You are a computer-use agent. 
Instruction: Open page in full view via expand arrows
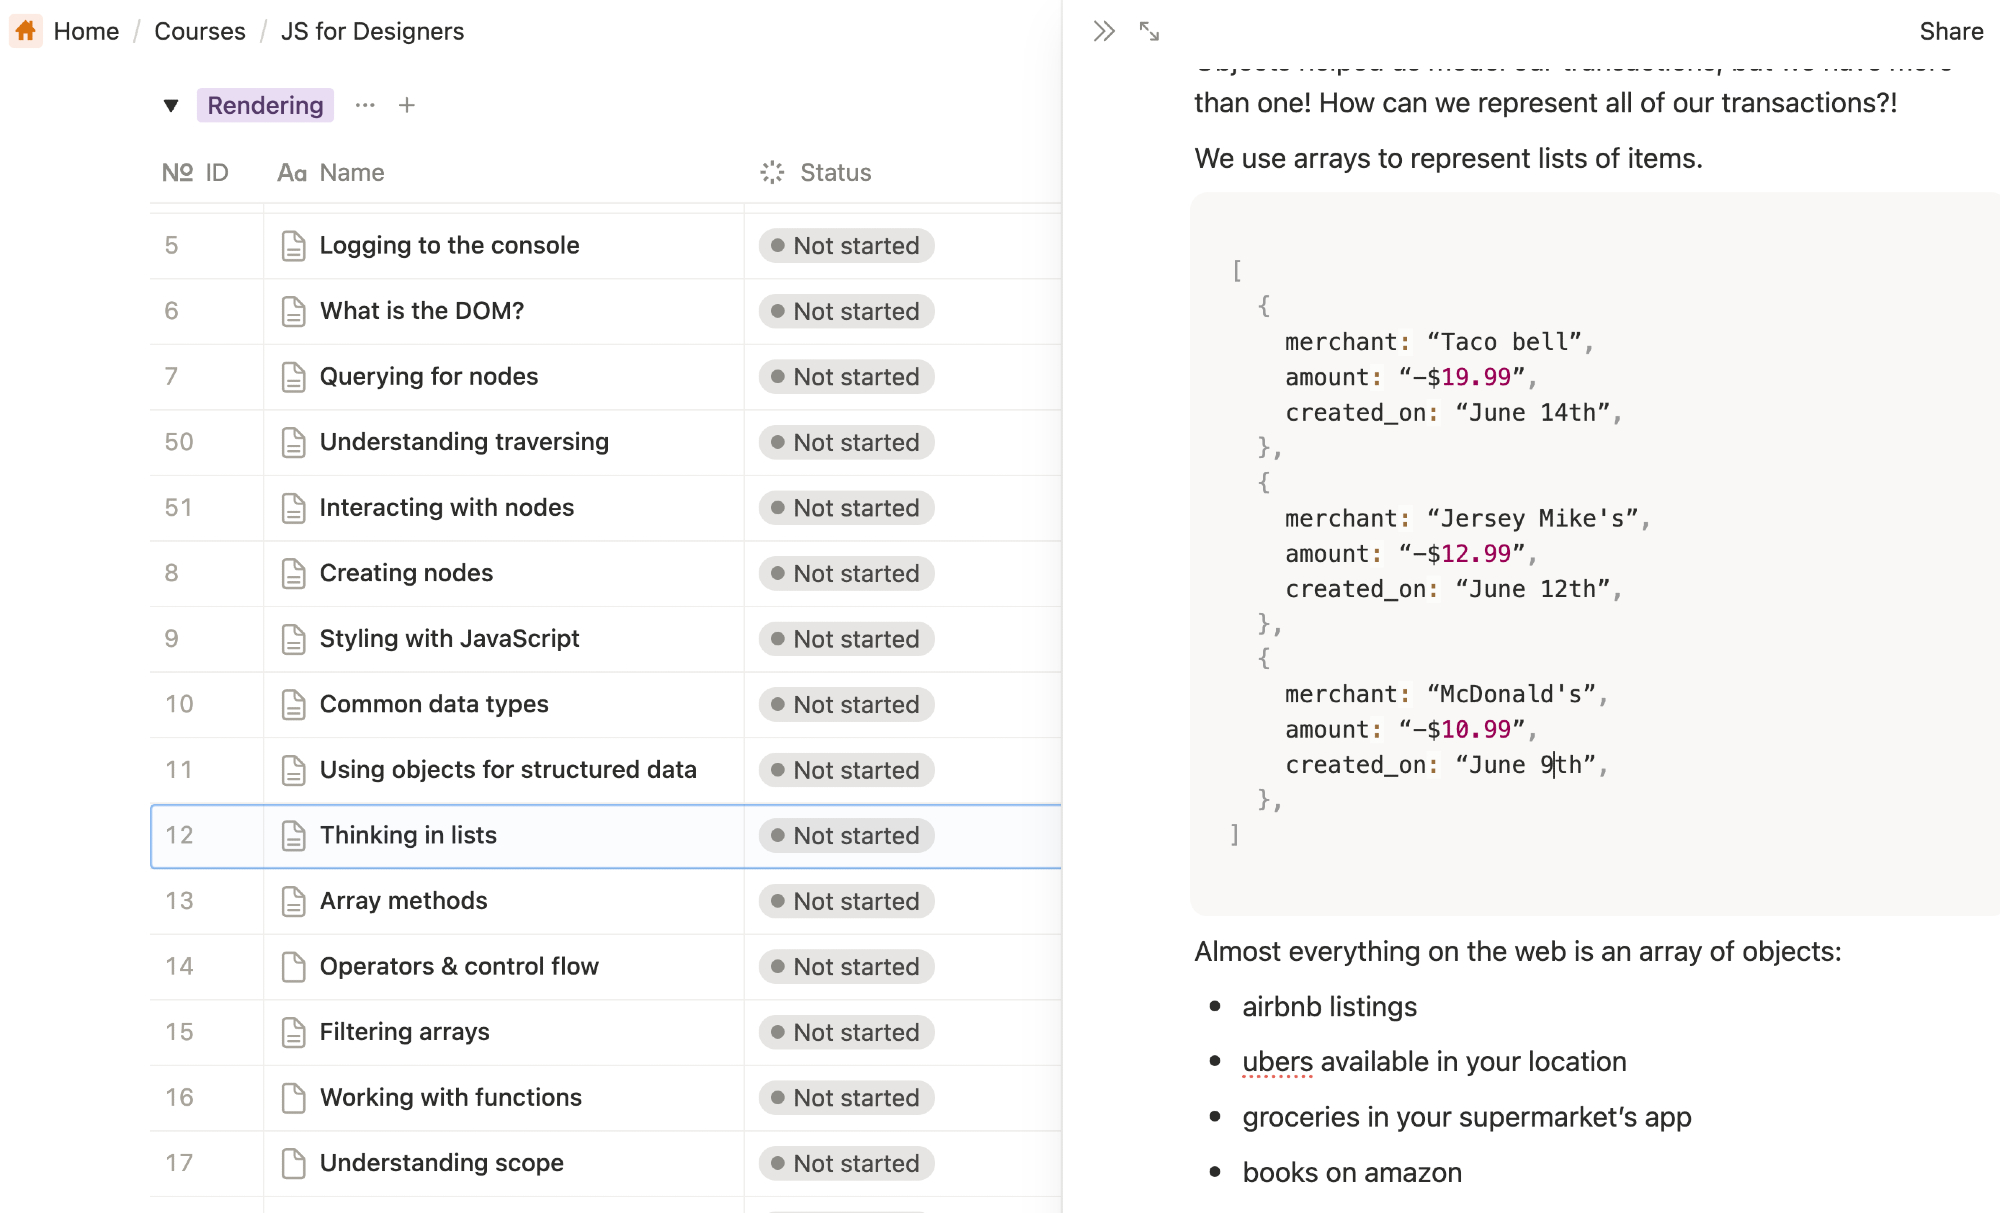(1149, 32)
